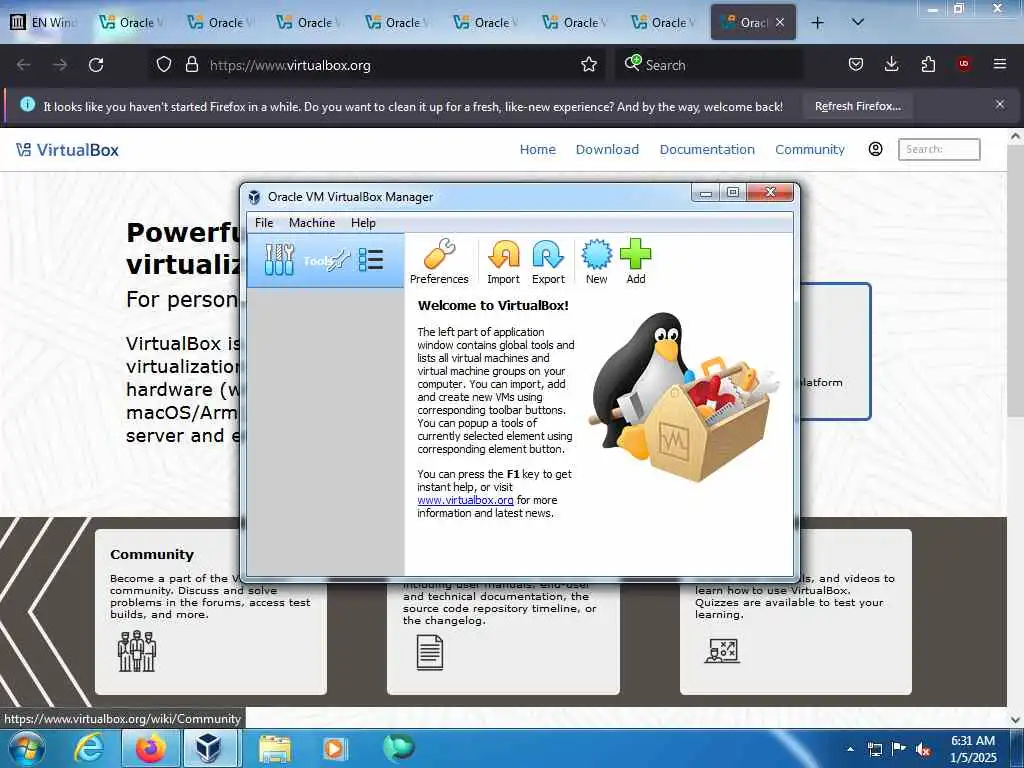The image size is (1024, 768).
Task: Reload the Firefox page
Action: pos(96,65)
